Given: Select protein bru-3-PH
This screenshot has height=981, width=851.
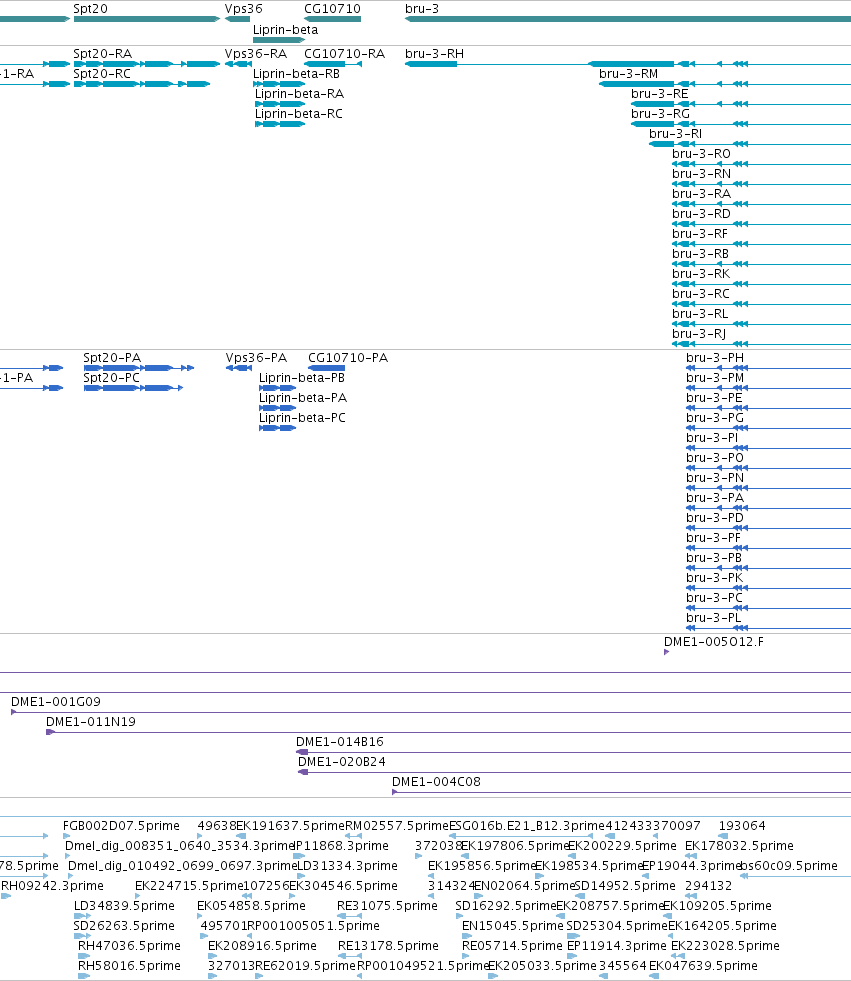Looking at the screenshot, I should pos(768,368).
